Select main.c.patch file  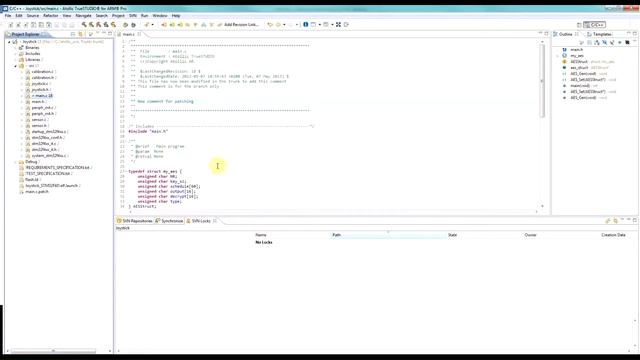click(36, 191)
